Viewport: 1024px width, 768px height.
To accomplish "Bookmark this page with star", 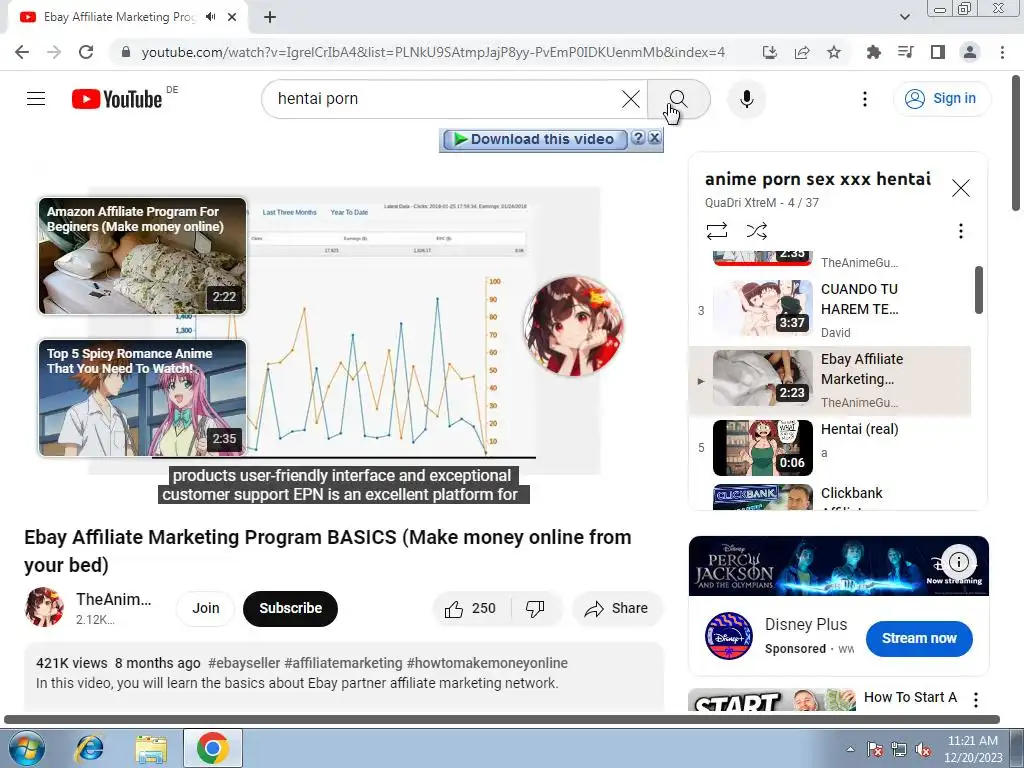I will click(834, 52).
